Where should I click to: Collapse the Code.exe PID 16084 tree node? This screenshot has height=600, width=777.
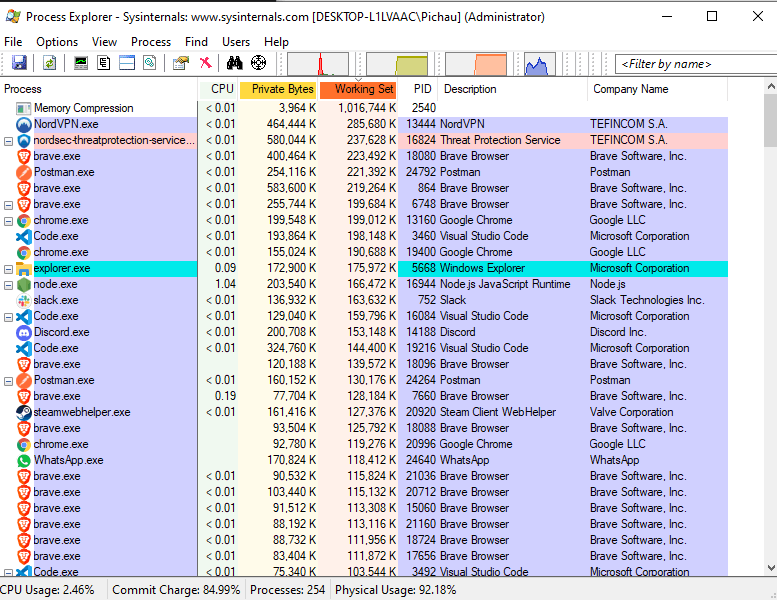point(8,317)
